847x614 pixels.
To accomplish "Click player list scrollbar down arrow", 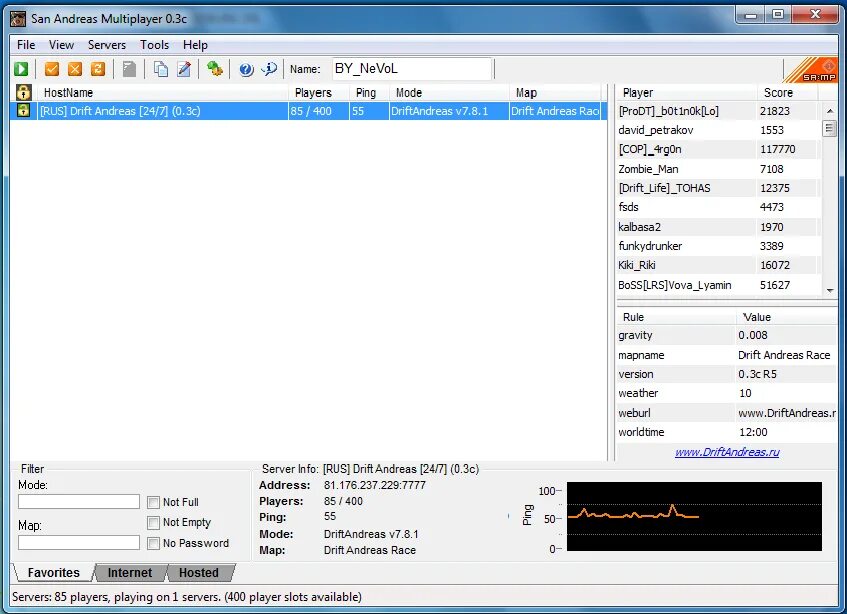I will pos(829,291).
